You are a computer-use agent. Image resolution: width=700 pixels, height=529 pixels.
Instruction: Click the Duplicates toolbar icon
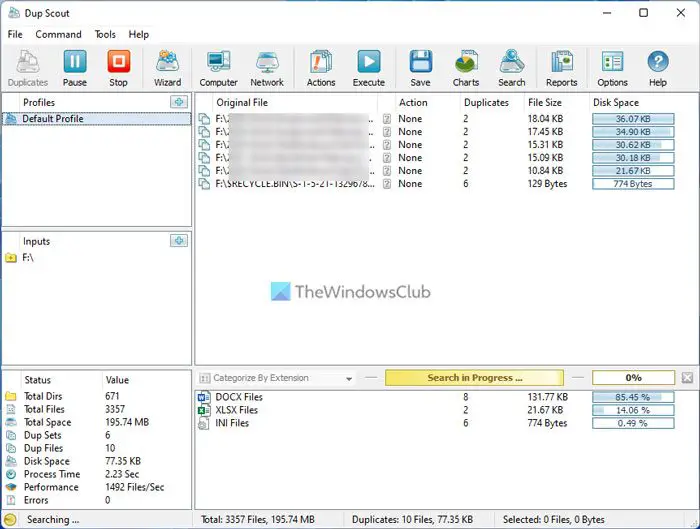coord(28,68)
